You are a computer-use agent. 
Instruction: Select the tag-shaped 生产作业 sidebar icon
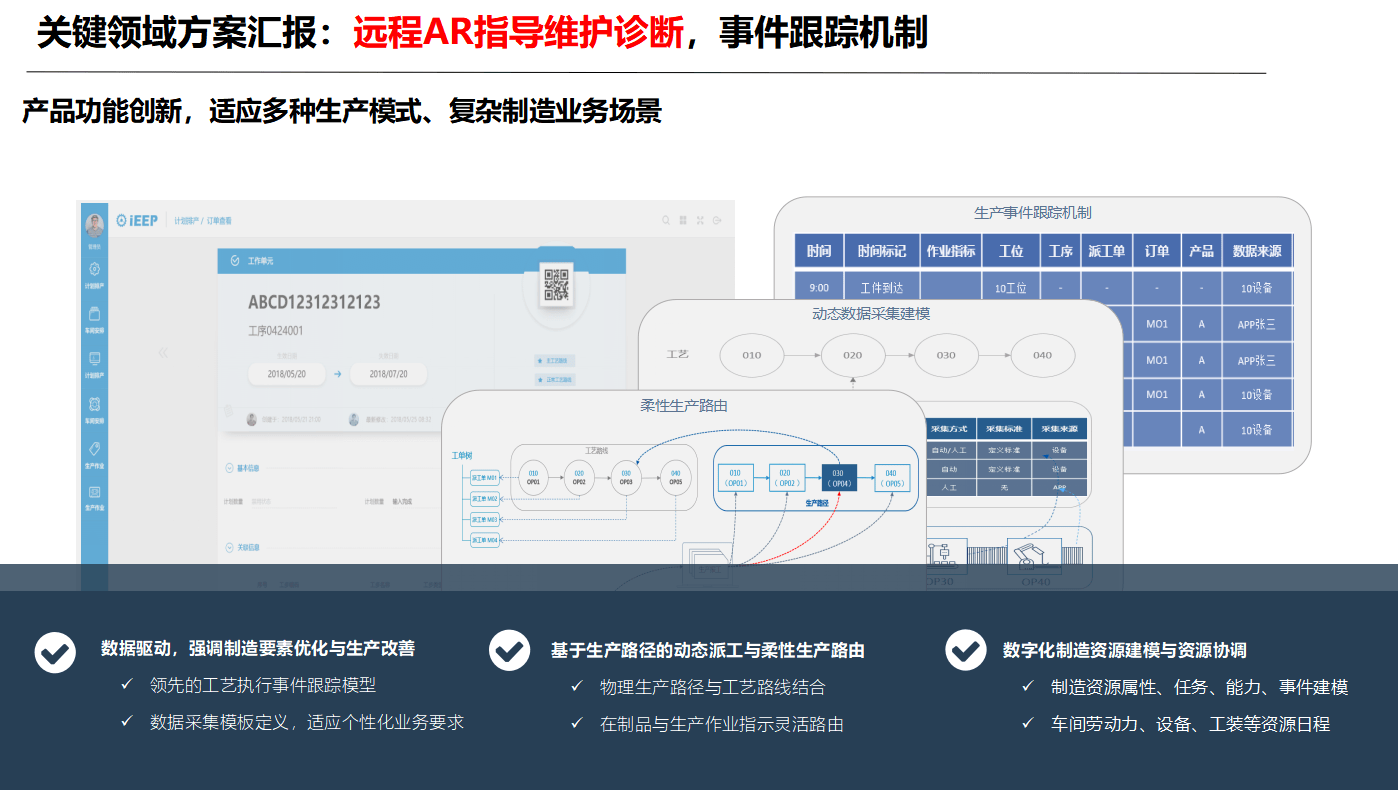click(x=94, y=448)
